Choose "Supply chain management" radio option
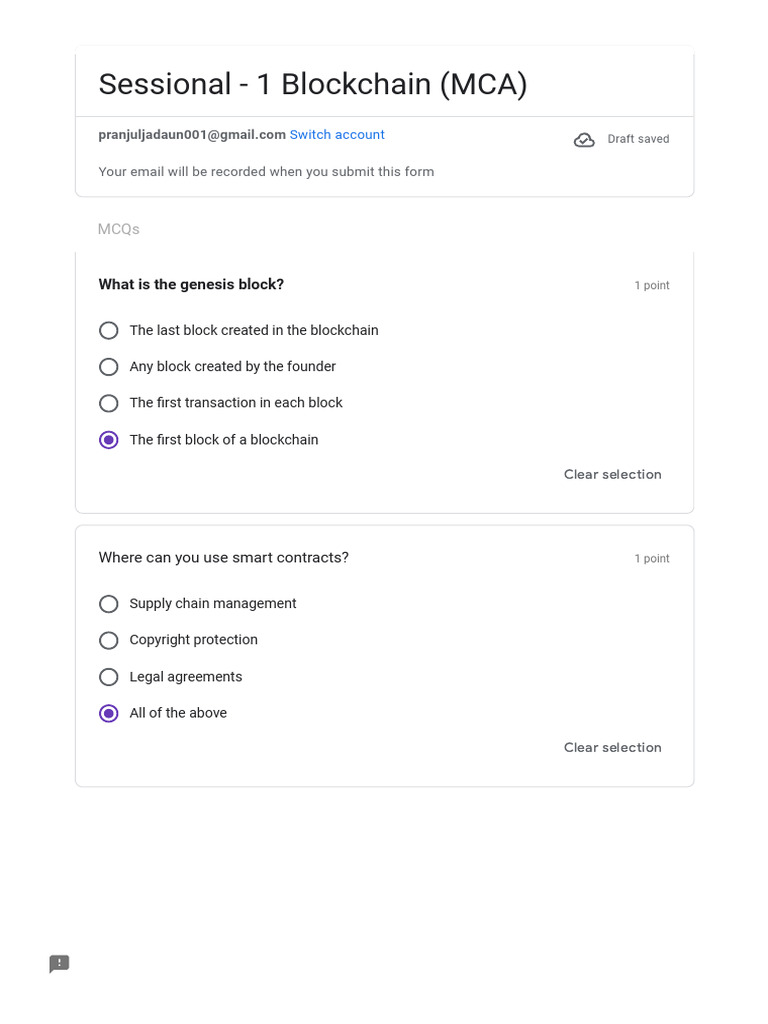The height and width of the screenshot is (1024, 768). 109,604
